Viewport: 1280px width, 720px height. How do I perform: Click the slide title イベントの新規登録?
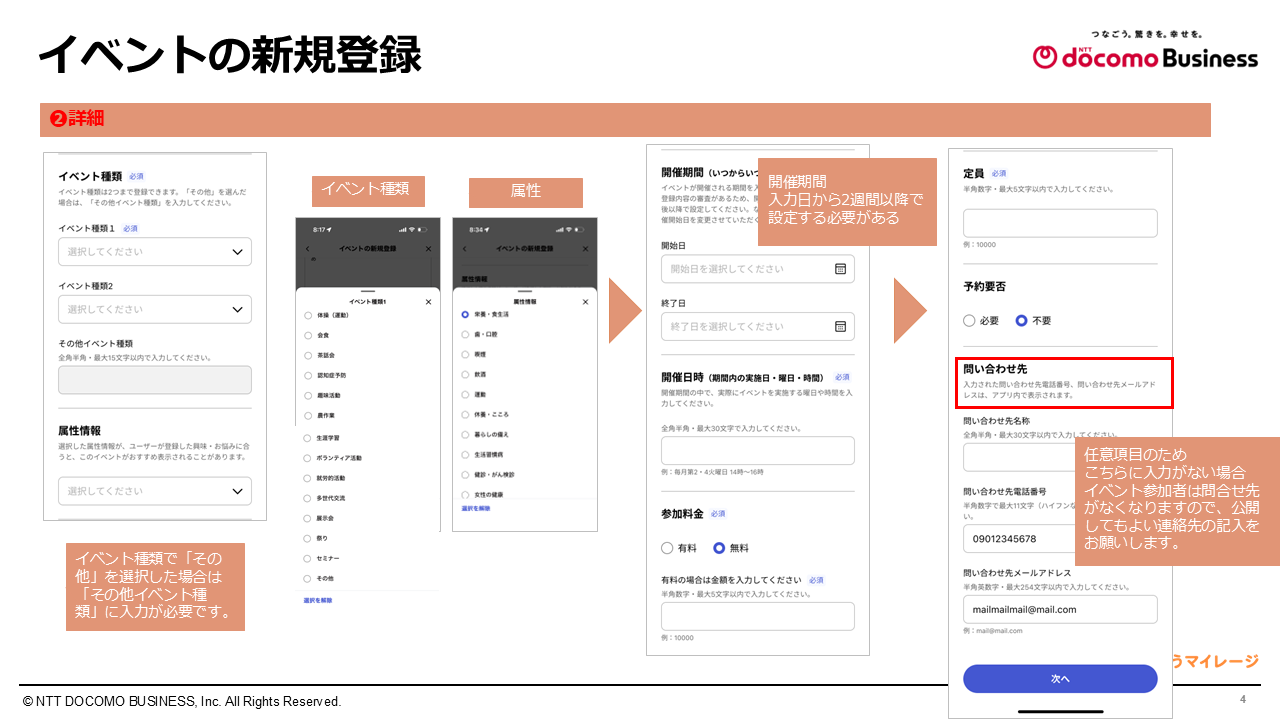pos(229,54)
